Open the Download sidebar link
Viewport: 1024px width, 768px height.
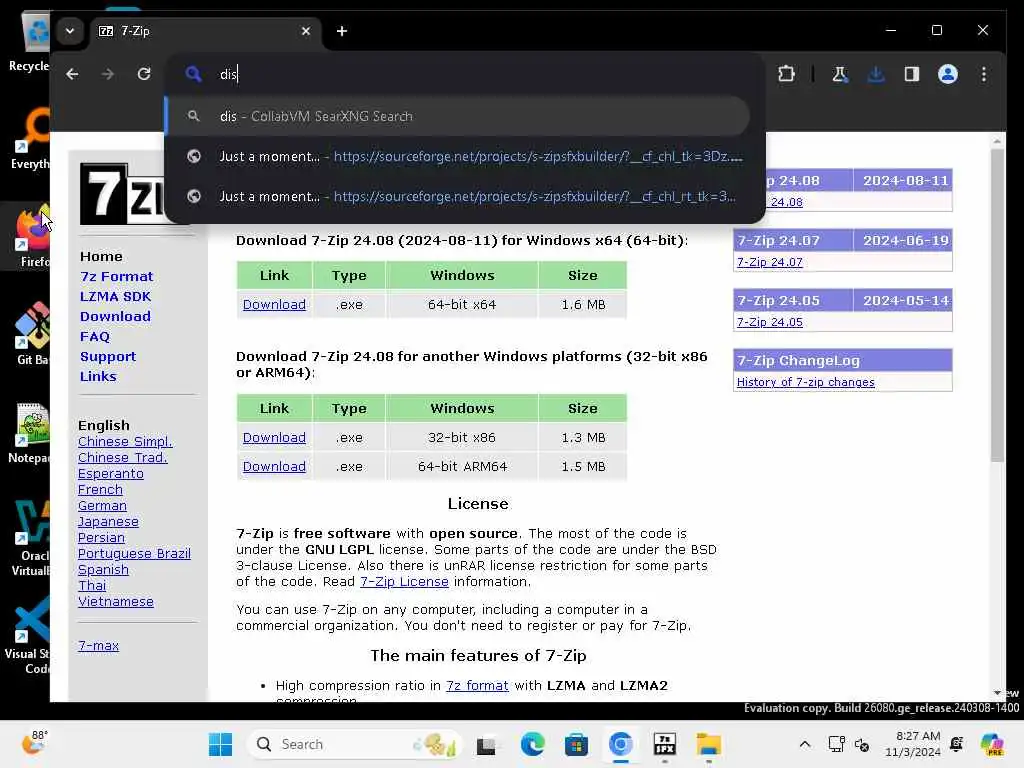(115, 316)
